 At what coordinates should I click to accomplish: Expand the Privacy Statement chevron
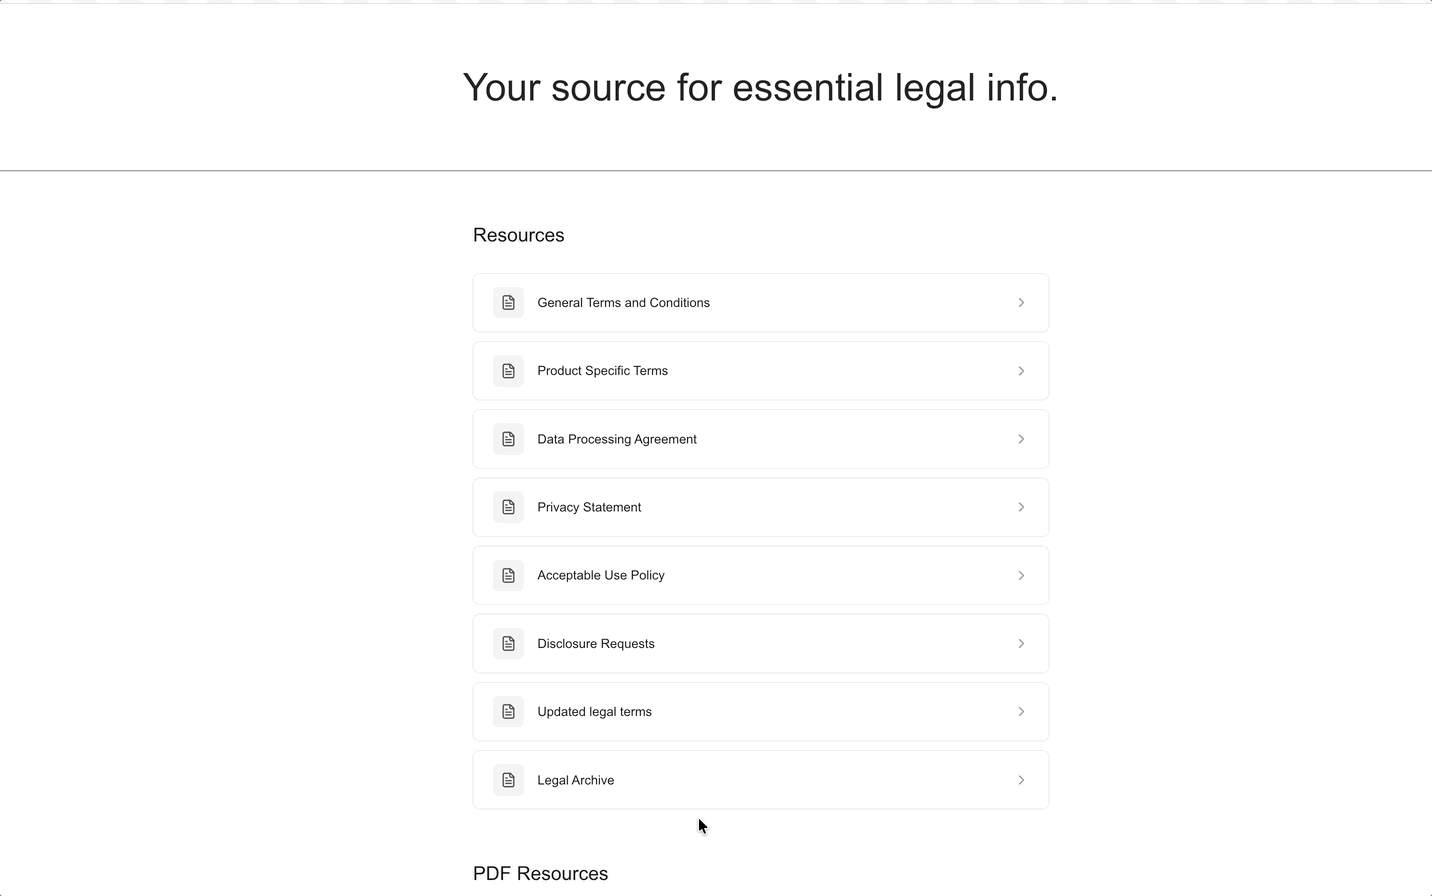(1021, 507)
